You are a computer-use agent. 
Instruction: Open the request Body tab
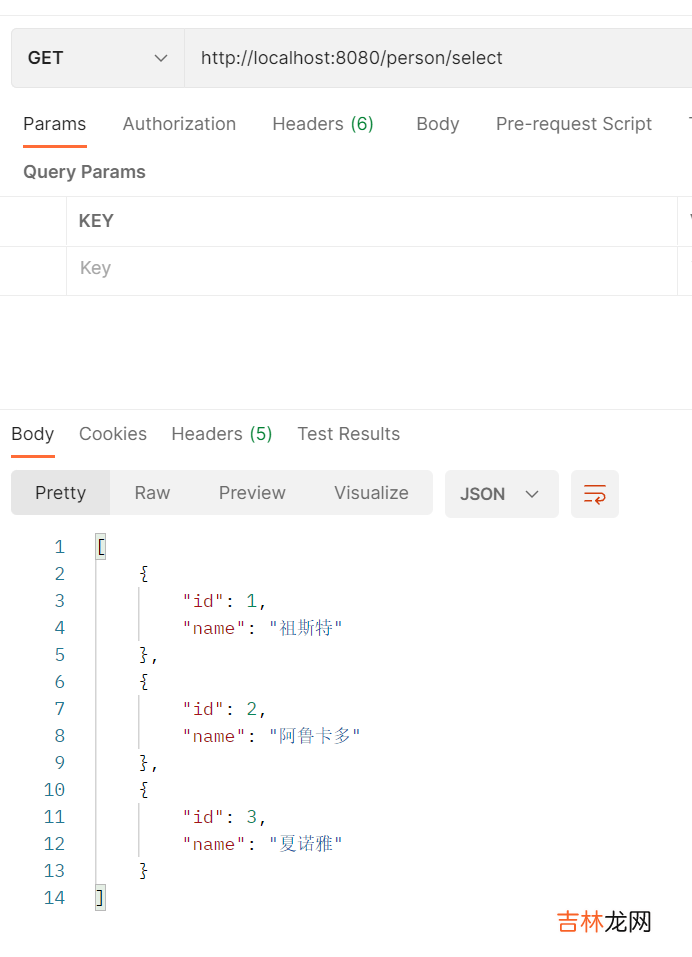click(x=437, y=124)
